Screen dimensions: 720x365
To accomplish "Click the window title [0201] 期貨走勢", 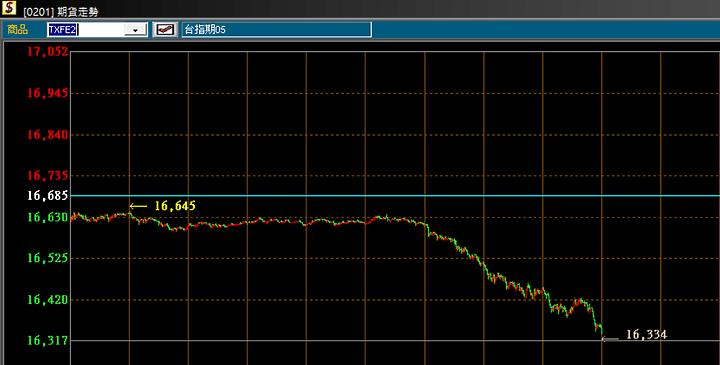I will tap(60, 12).
